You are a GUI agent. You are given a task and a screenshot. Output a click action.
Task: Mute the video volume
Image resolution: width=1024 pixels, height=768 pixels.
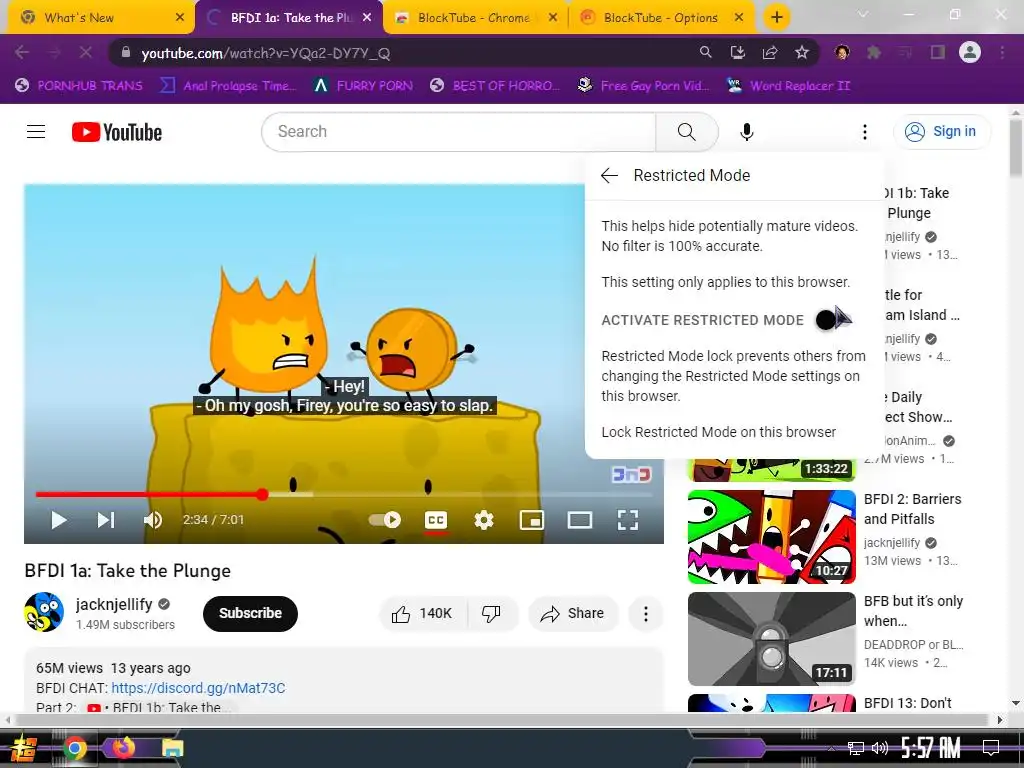[x=153, y=520]
